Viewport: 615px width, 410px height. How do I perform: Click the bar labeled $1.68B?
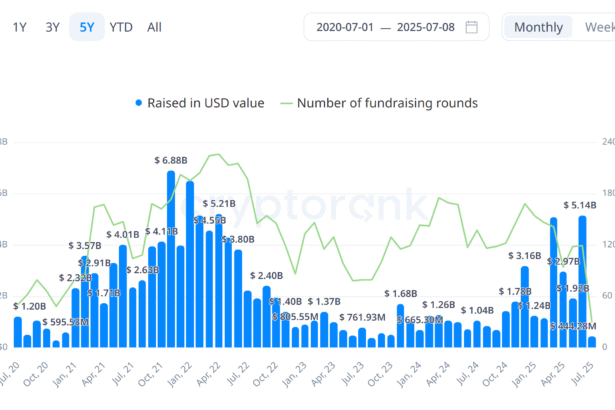400,325
